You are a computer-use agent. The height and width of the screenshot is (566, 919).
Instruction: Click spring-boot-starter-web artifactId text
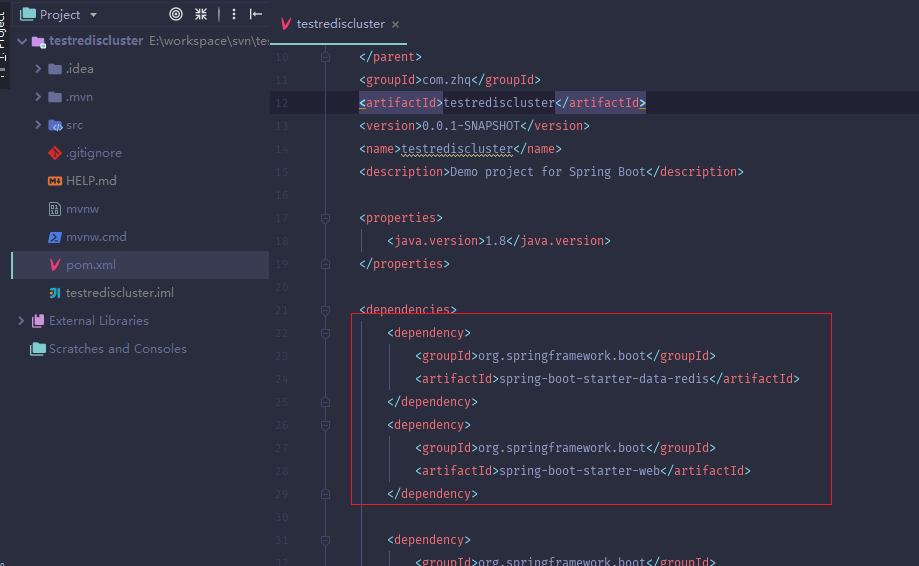point(579,471)
